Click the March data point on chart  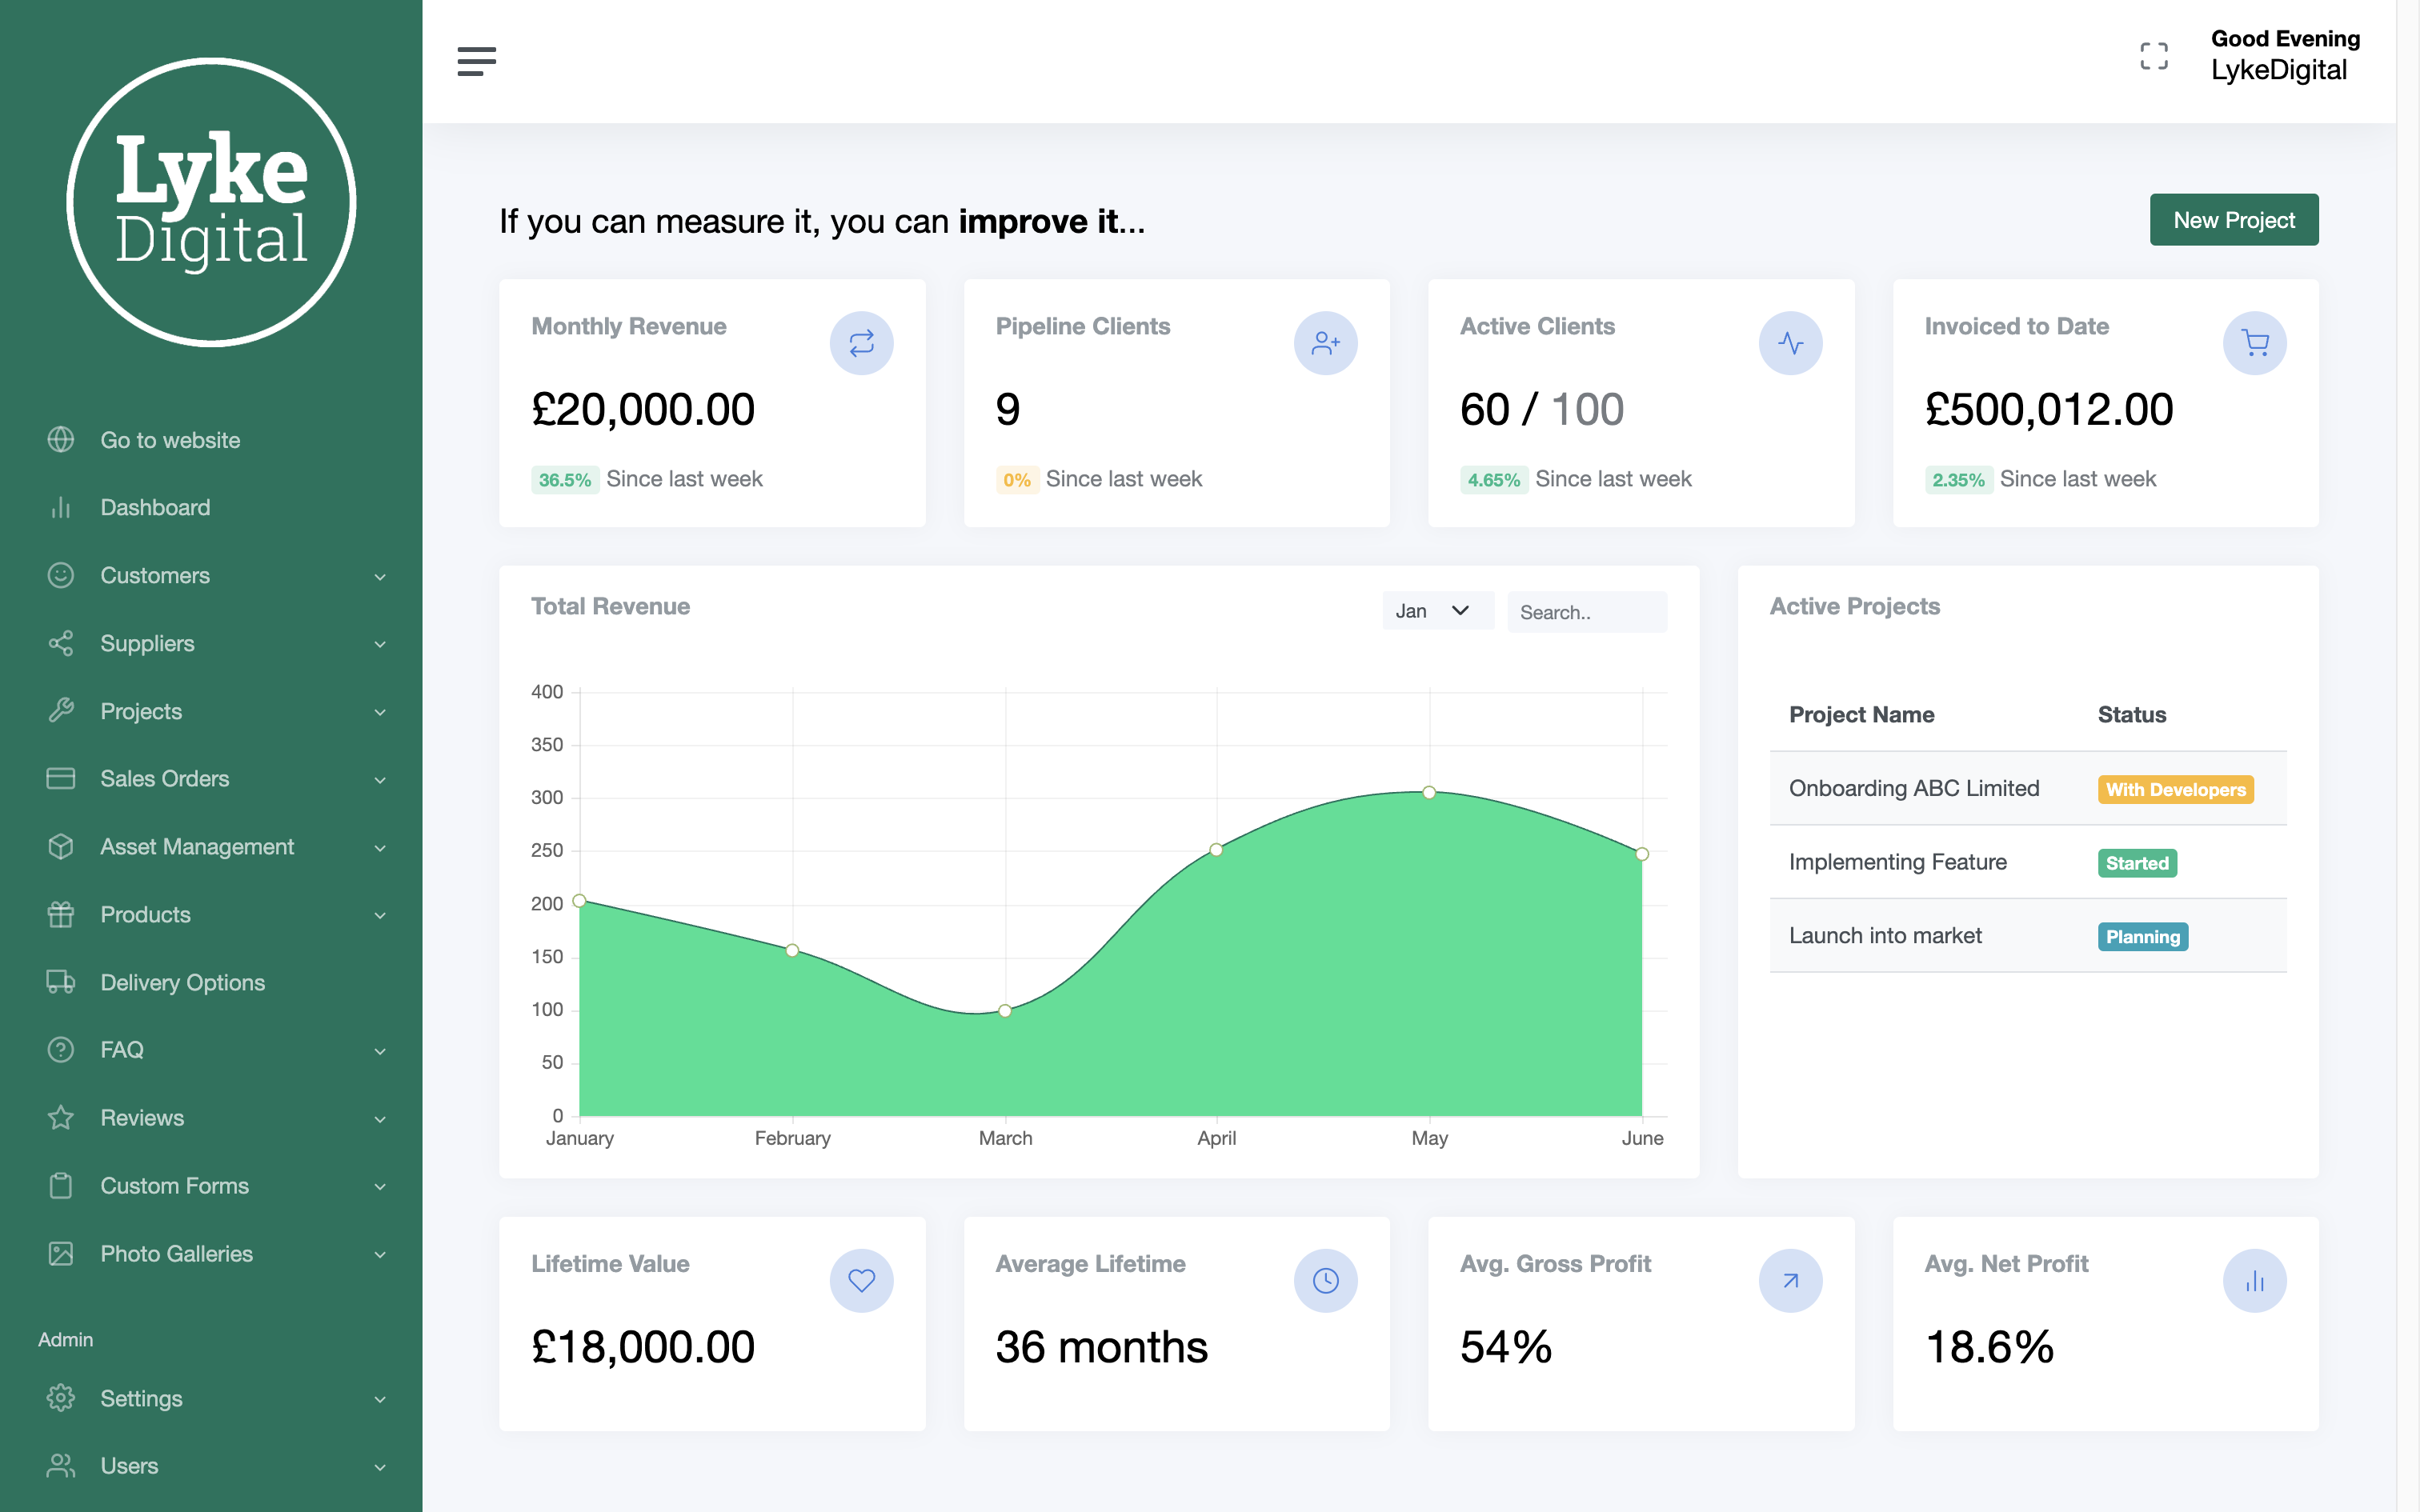[x=1005, y=1010]
